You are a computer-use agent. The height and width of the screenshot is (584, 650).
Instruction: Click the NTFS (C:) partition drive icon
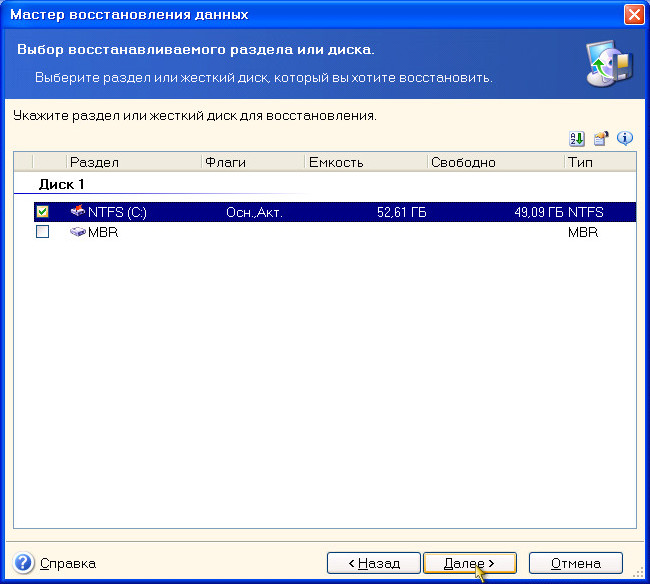(78, 211)
